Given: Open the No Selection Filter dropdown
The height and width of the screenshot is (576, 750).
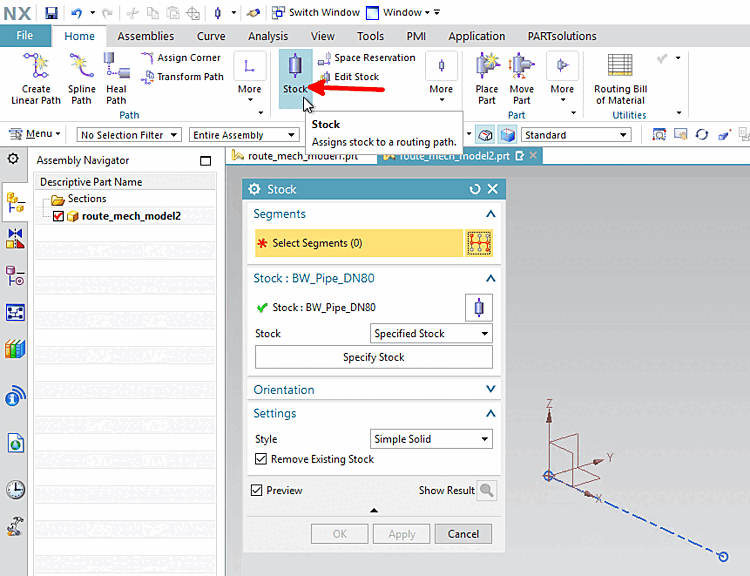Looking at the screenshot, I should coord(129,135).
